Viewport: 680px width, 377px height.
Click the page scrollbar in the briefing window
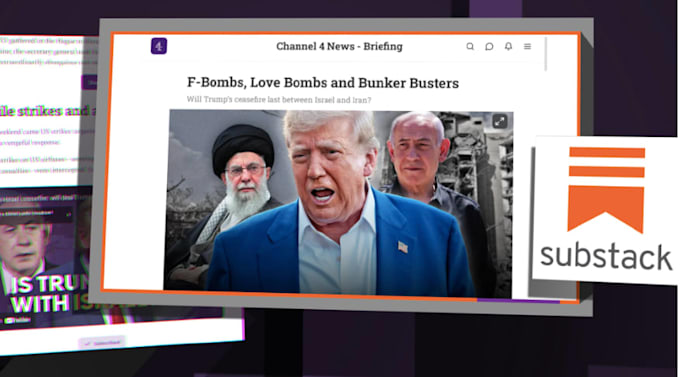(x=546, y=54)
